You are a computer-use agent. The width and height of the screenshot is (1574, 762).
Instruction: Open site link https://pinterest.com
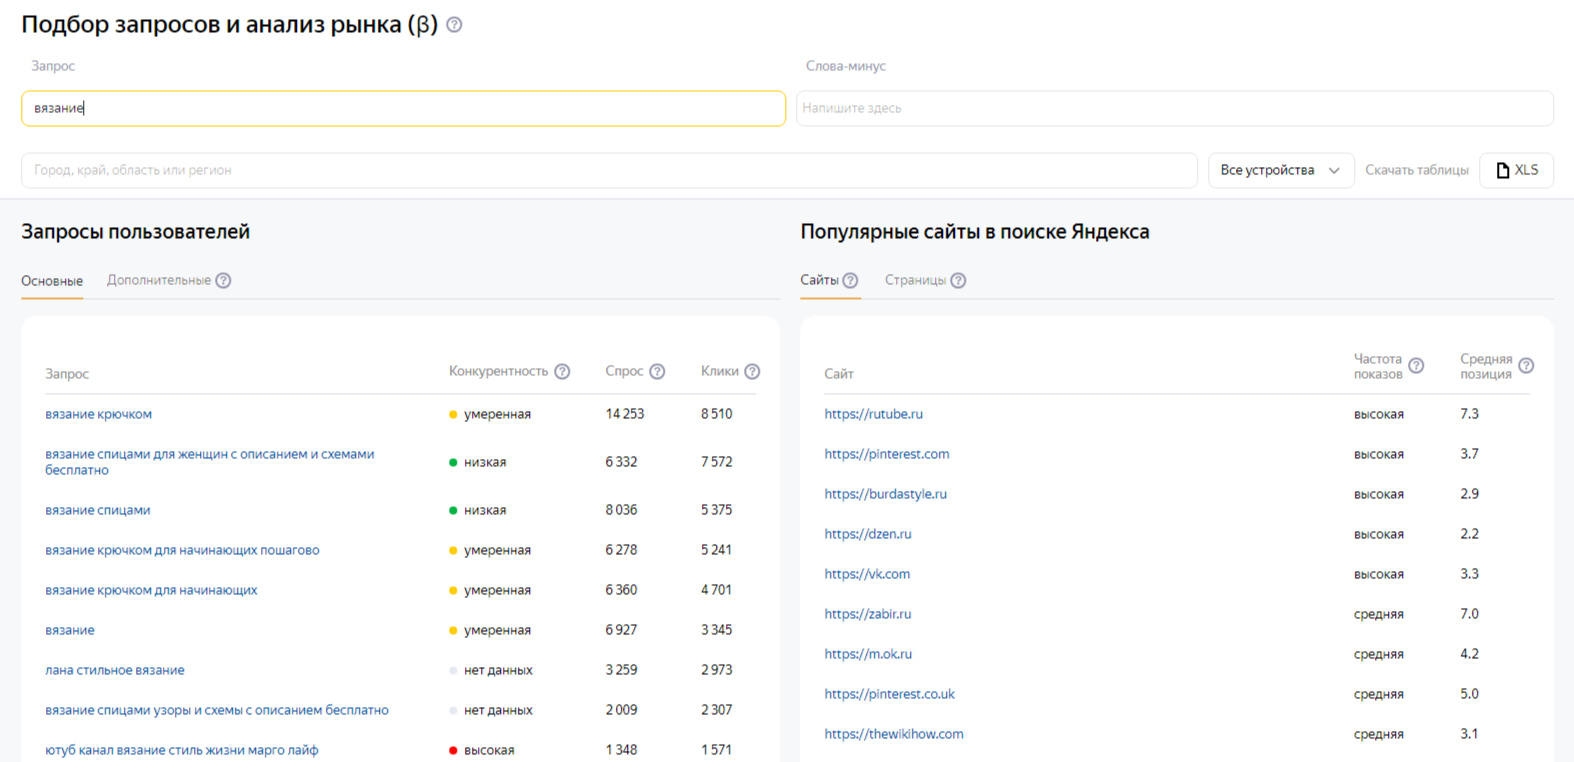[x=887, y=454]
